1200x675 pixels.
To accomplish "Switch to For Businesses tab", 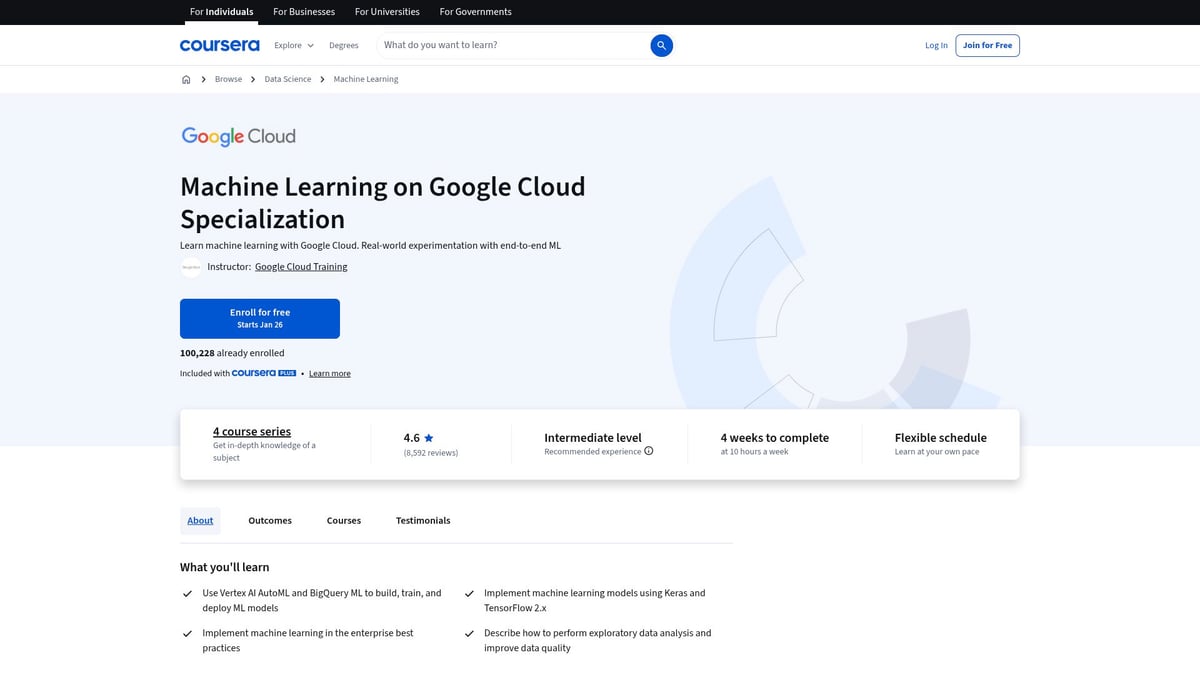I will 305,12.
